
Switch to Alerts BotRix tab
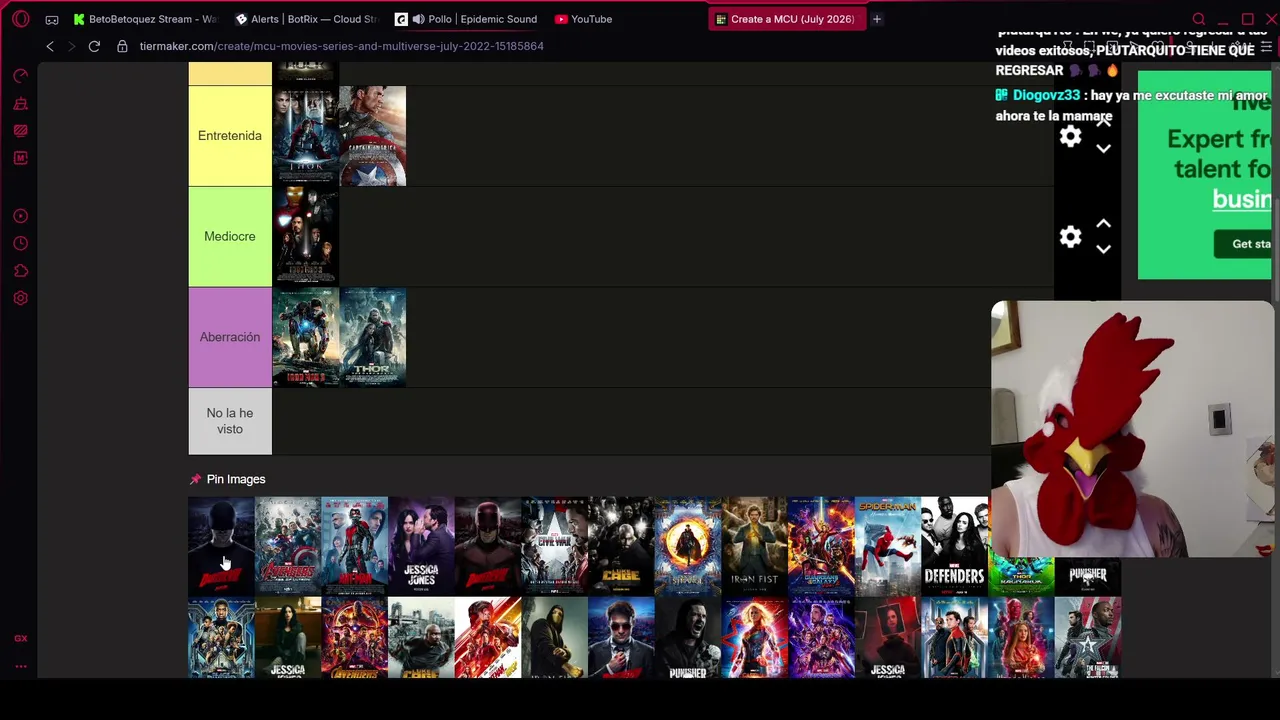point(307,19)
